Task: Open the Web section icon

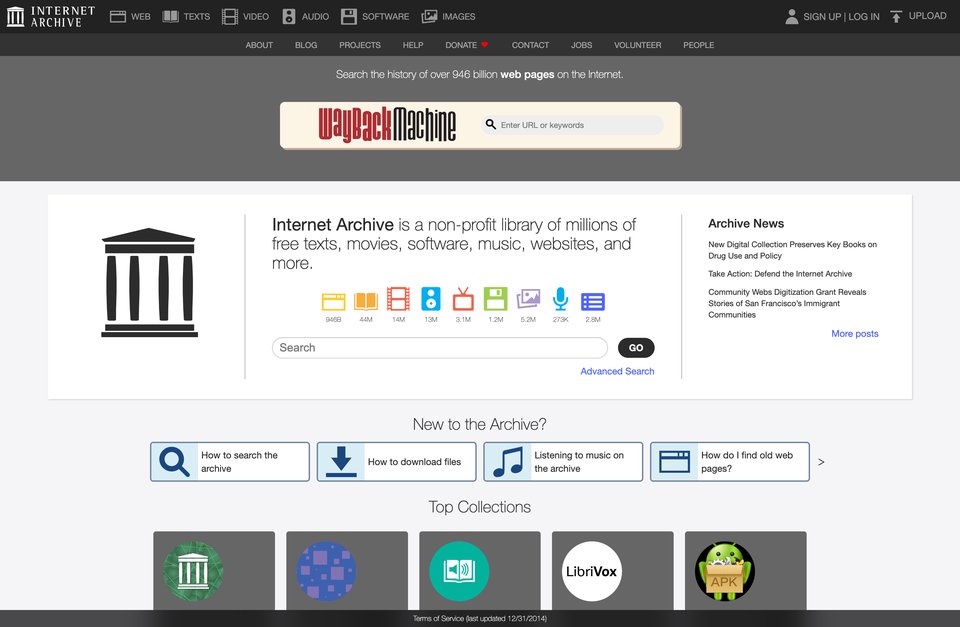Action: point(118,17)
